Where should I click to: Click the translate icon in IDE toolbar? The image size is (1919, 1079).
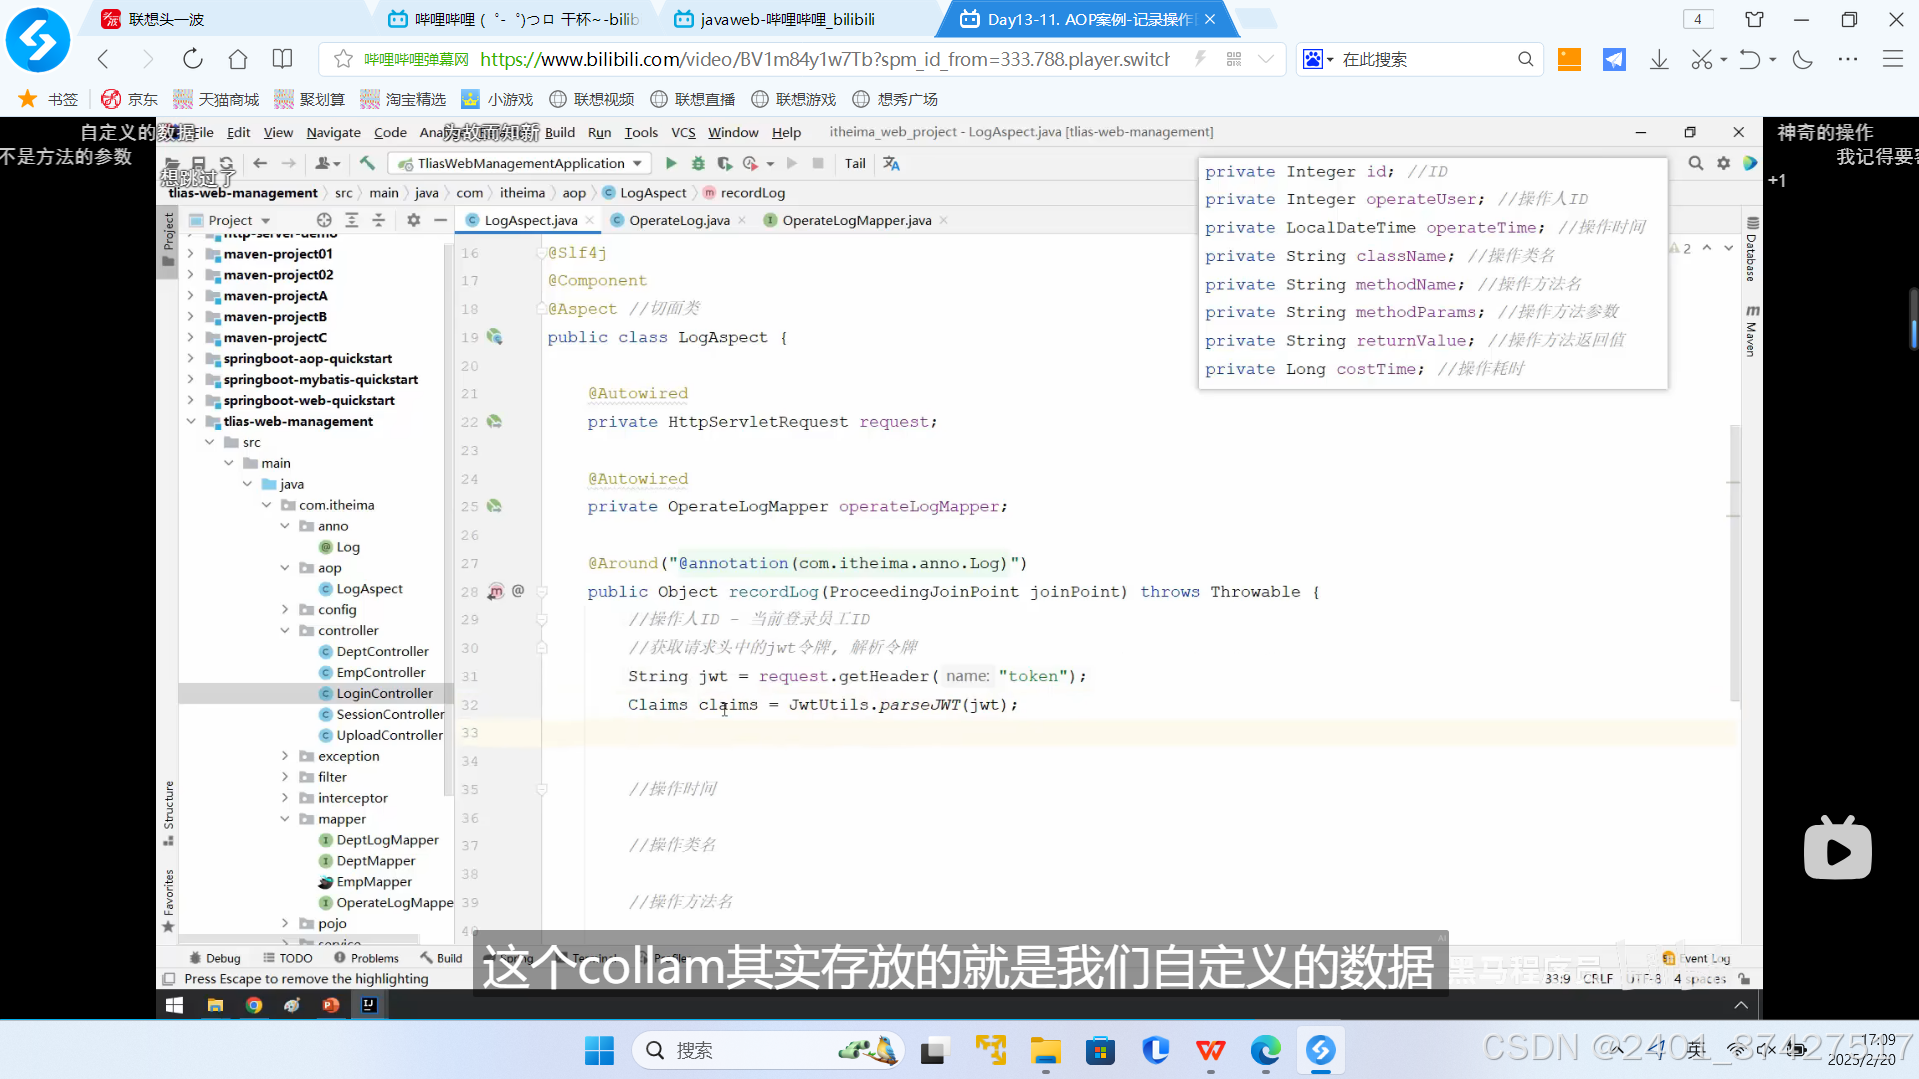click(891, 163)
